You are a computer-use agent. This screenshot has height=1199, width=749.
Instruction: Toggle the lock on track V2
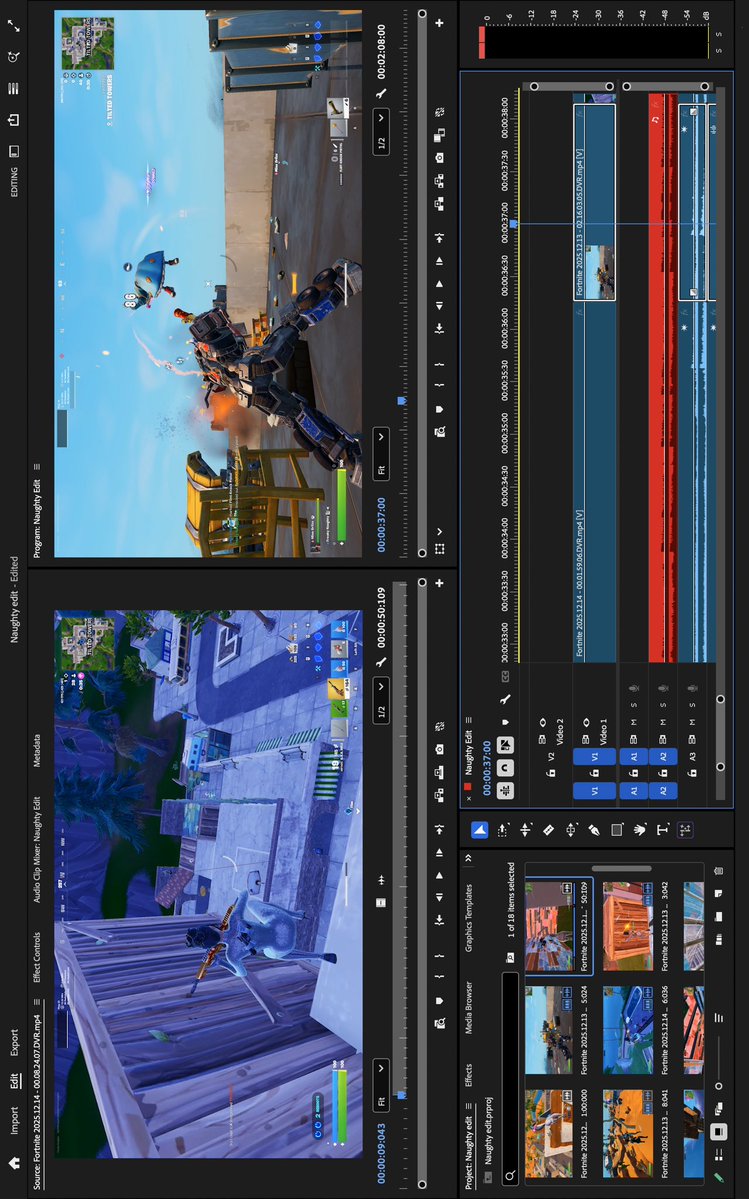tap(551, 773)
